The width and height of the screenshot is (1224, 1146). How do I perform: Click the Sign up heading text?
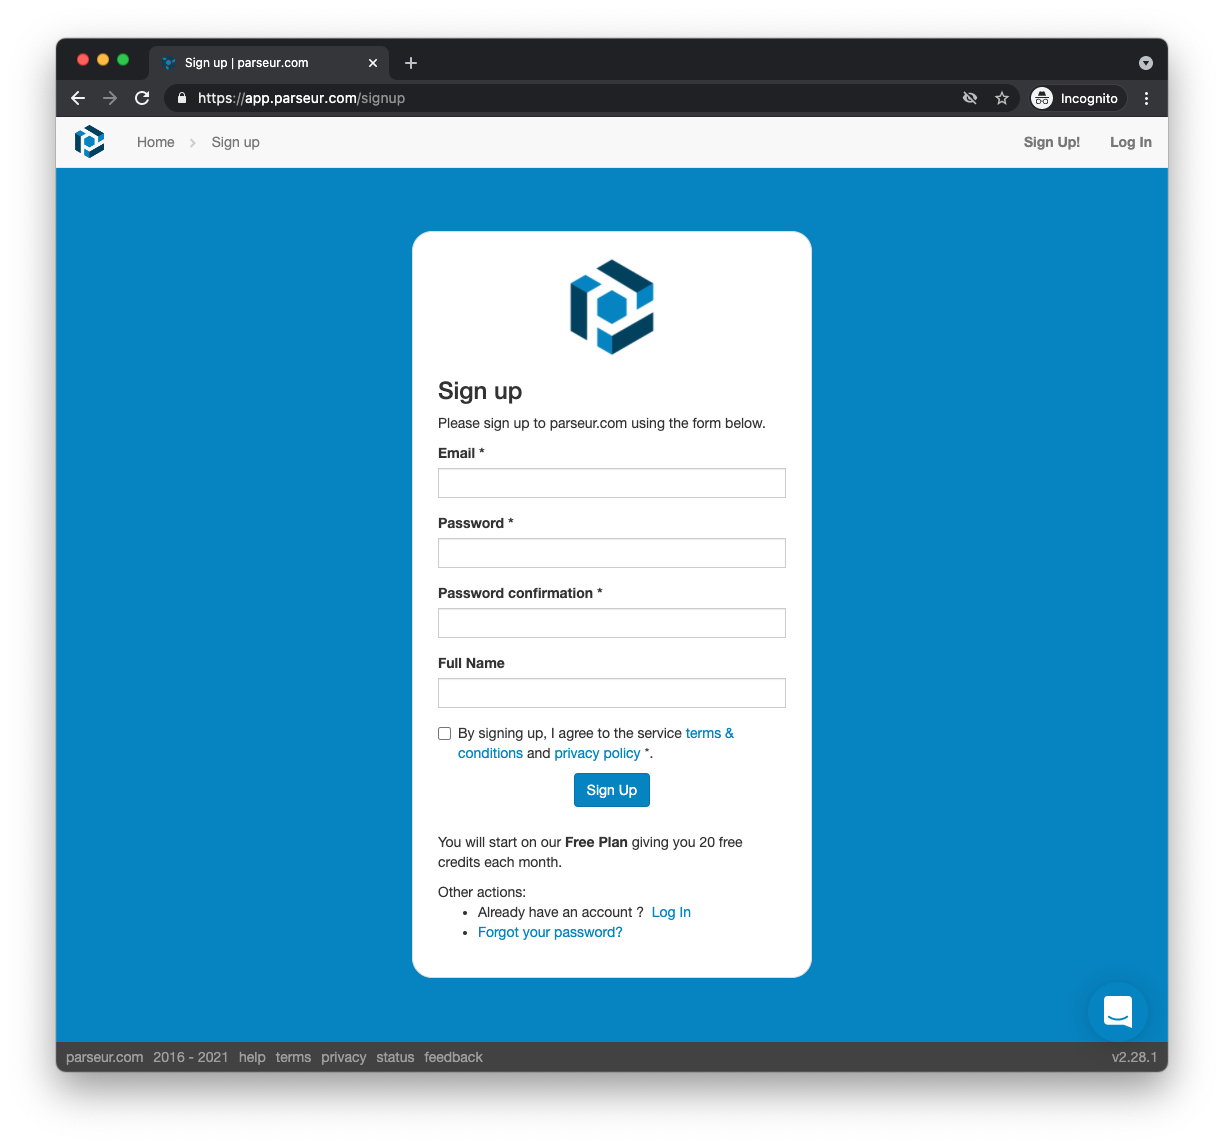(x=480, y=391)
